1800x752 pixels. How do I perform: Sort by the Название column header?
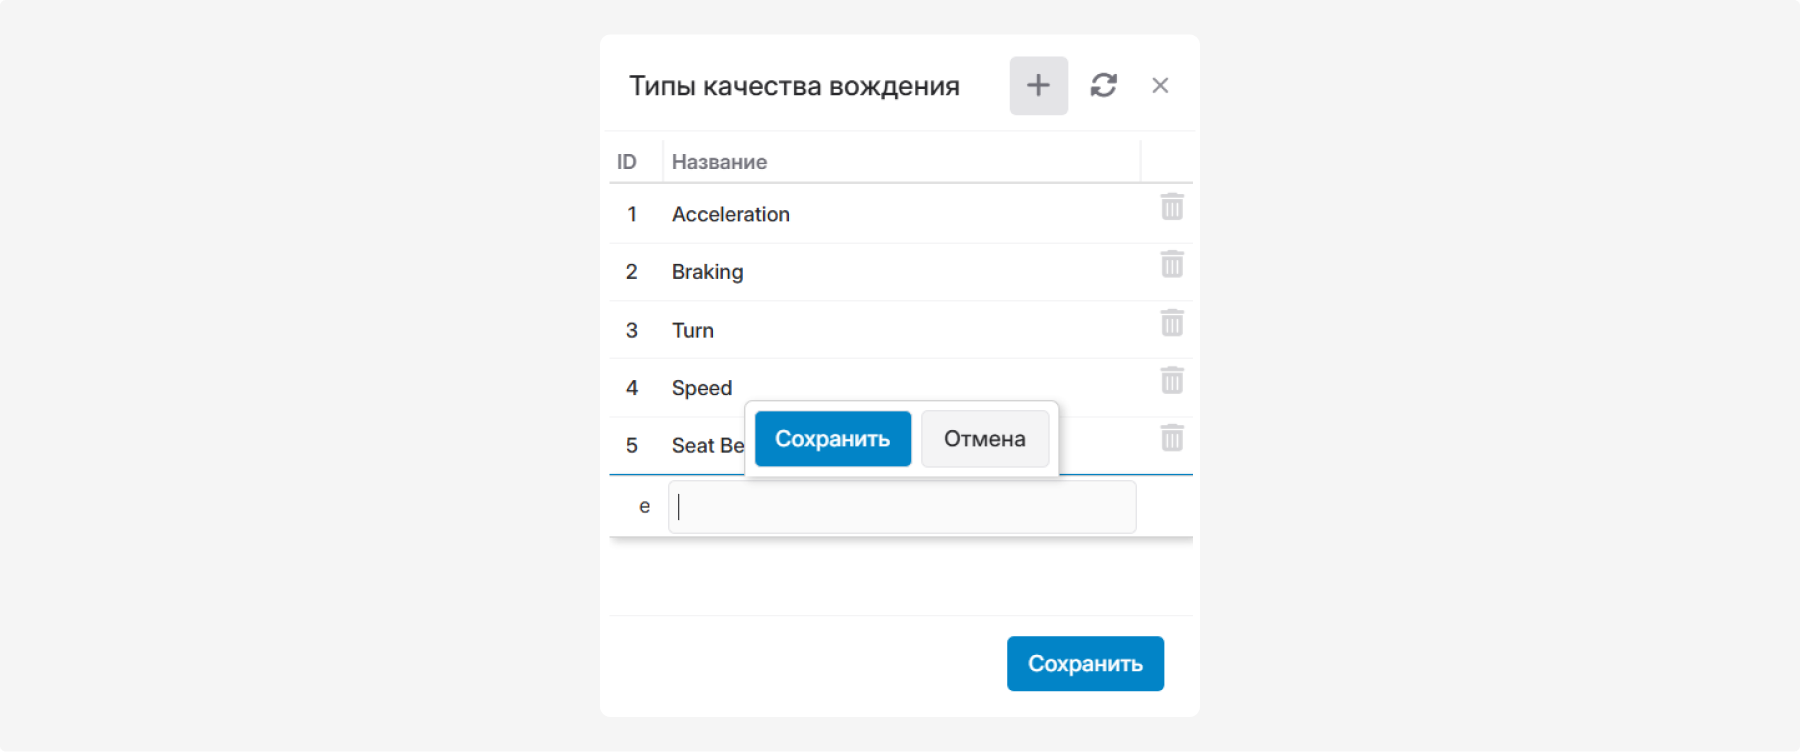point(902,162)
